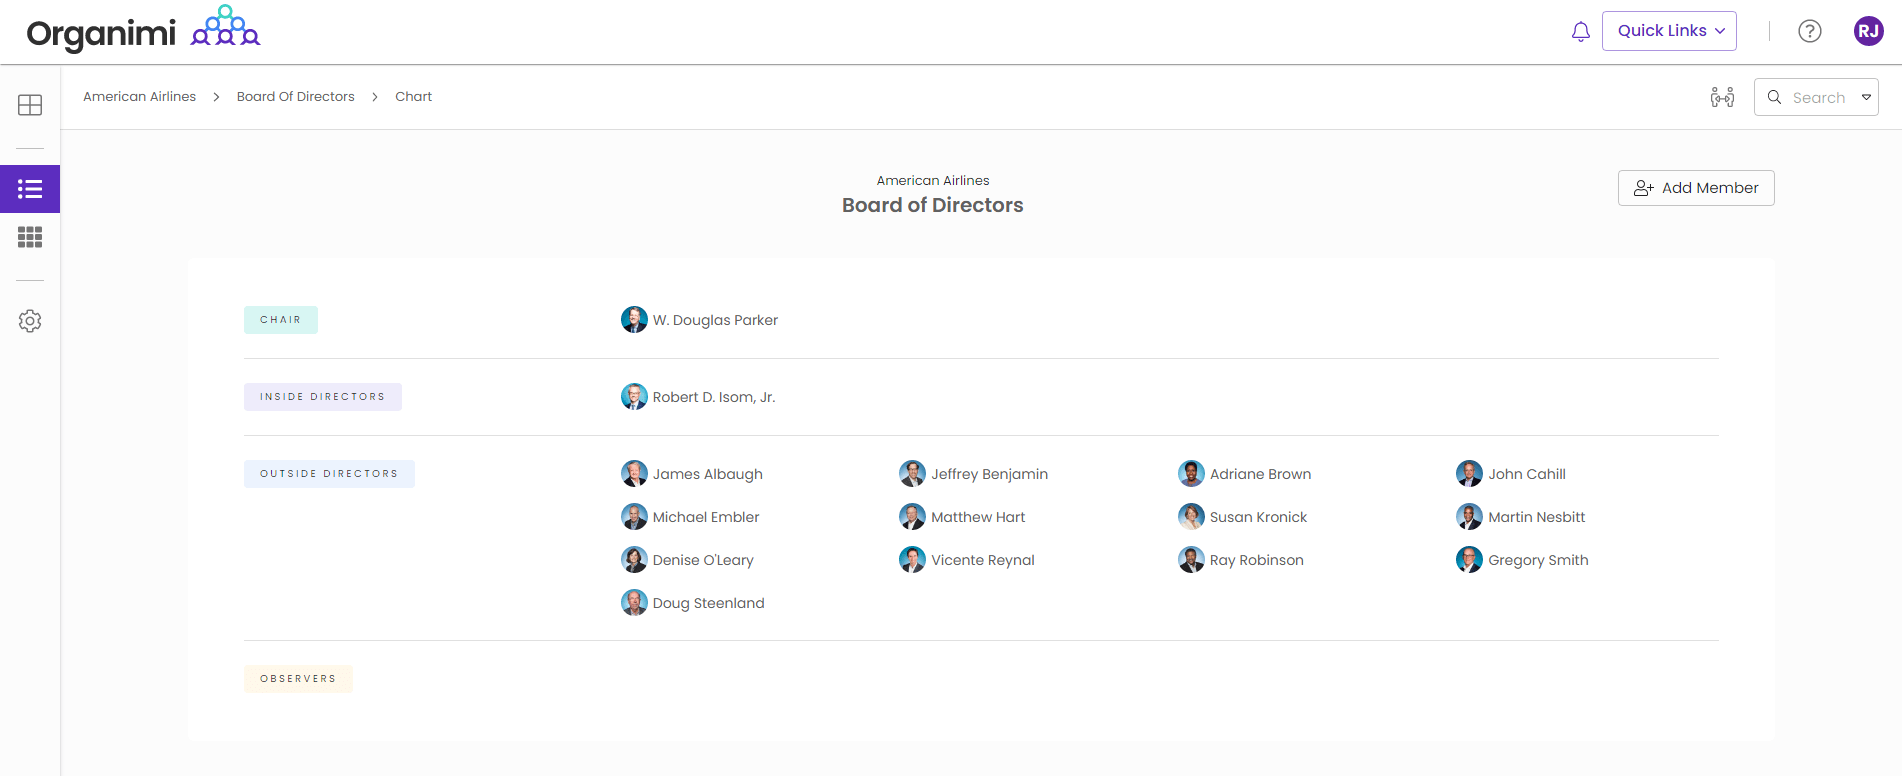The height and width of the screenshot is (776, 1902).
Task: Click Vicente Reynal's avatar photo
Action: coord(912,560)
